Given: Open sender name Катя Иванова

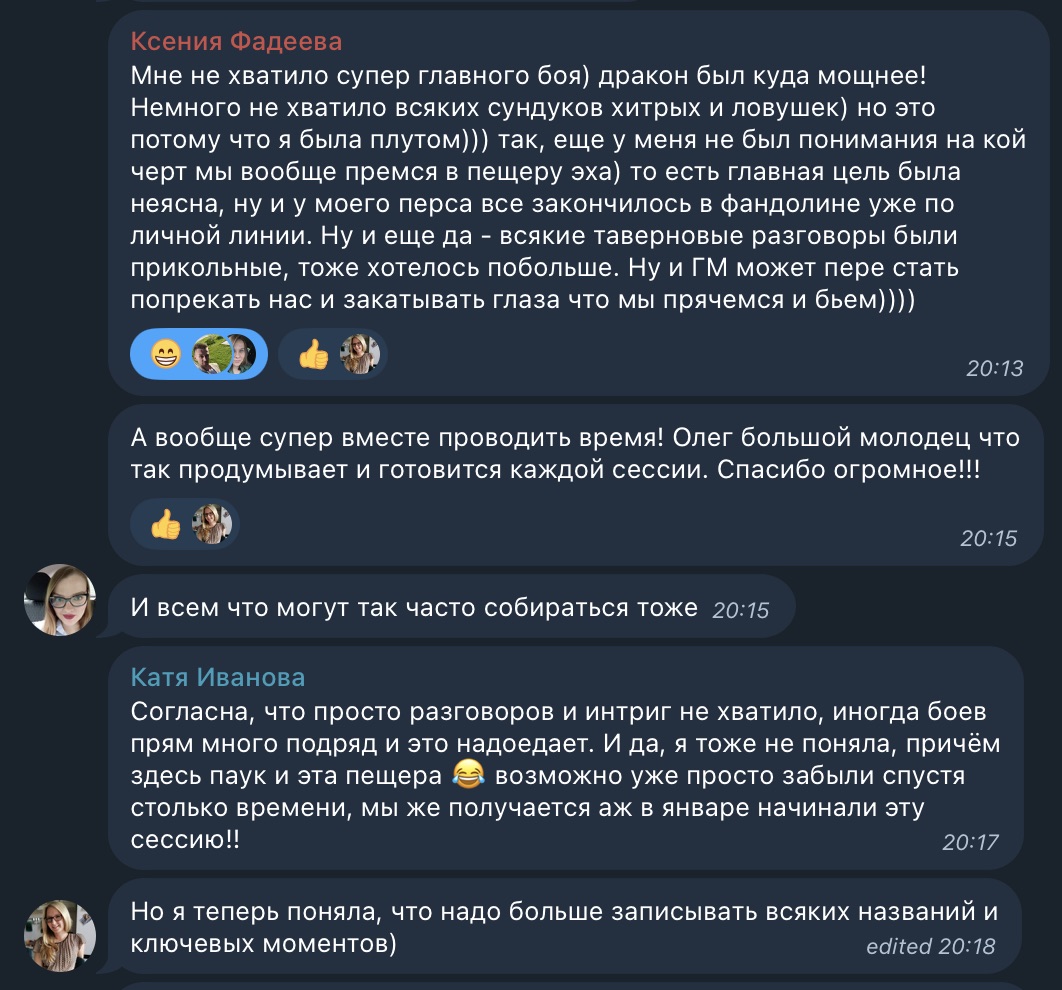Looking at the screenshot, I should click(x=217, y=677).
